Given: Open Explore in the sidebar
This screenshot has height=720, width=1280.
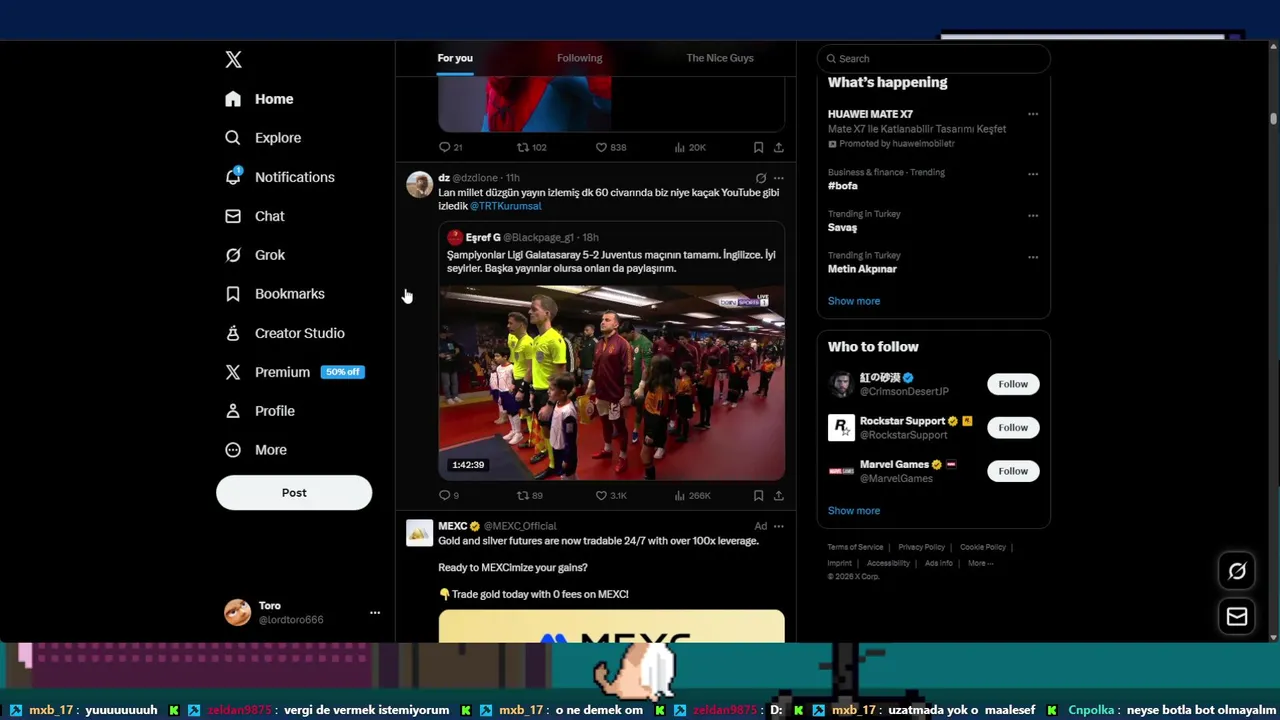Looking at the screenshot, I should click(x=263, y=138).
